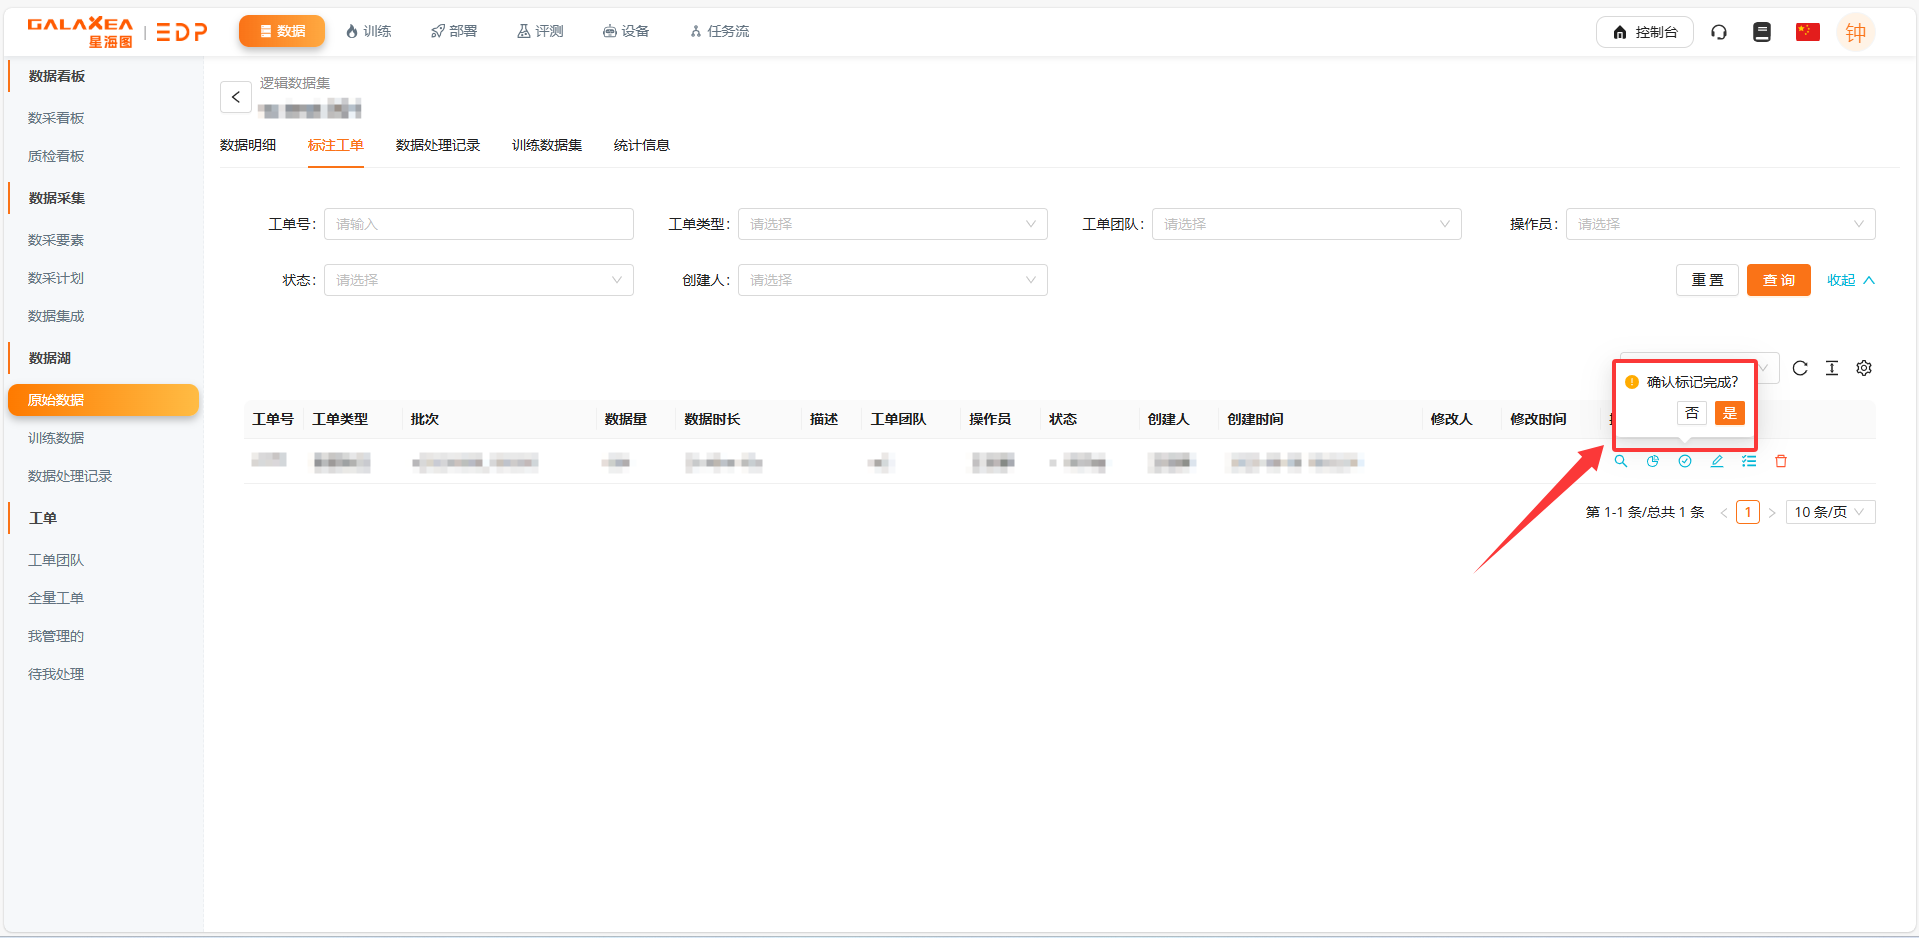Switch language via the China flag icon
The image size is (1919, 938).
1808,32
